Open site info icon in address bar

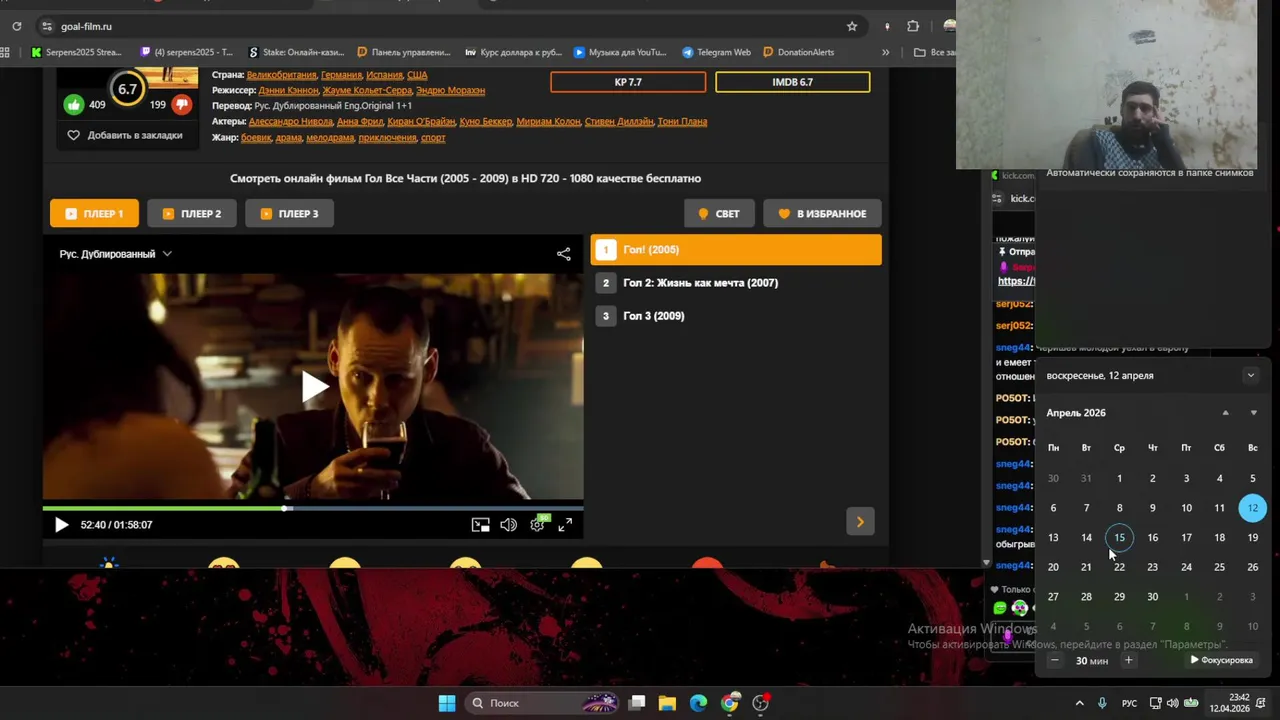coord(46,26)
